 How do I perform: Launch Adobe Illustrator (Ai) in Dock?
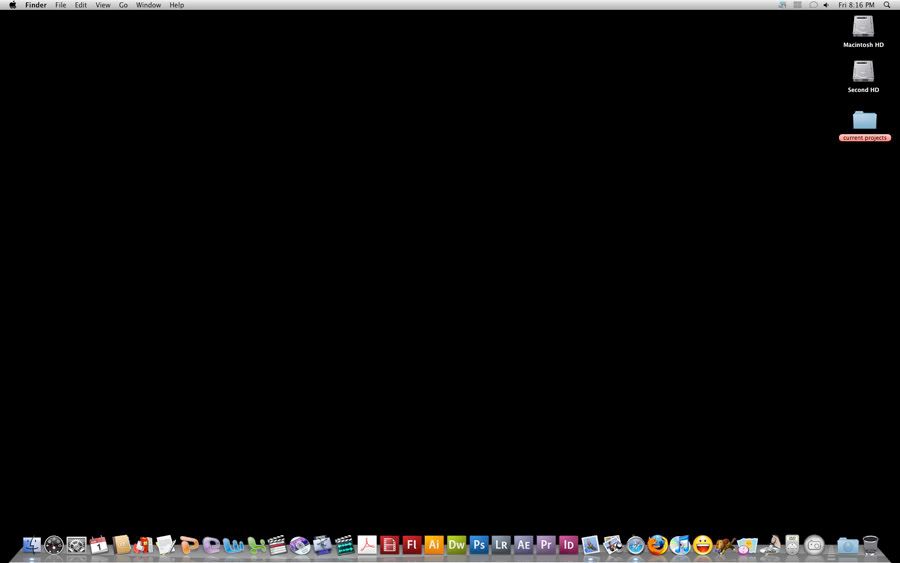click(x=434, y=544)
